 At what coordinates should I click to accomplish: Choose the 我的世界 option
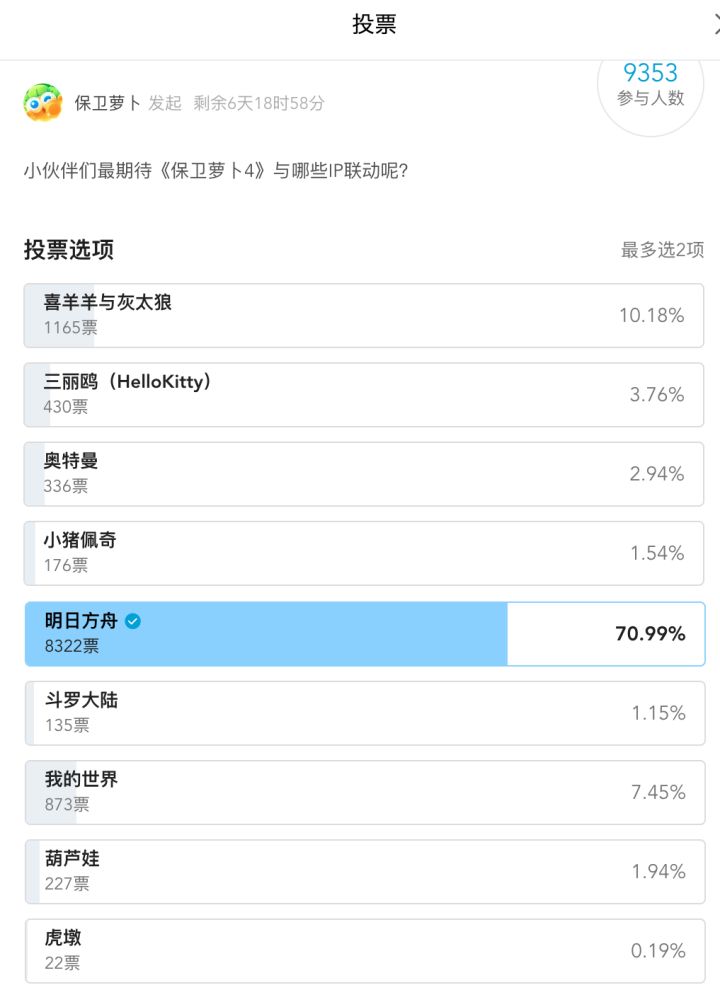(x=364, y=792)
